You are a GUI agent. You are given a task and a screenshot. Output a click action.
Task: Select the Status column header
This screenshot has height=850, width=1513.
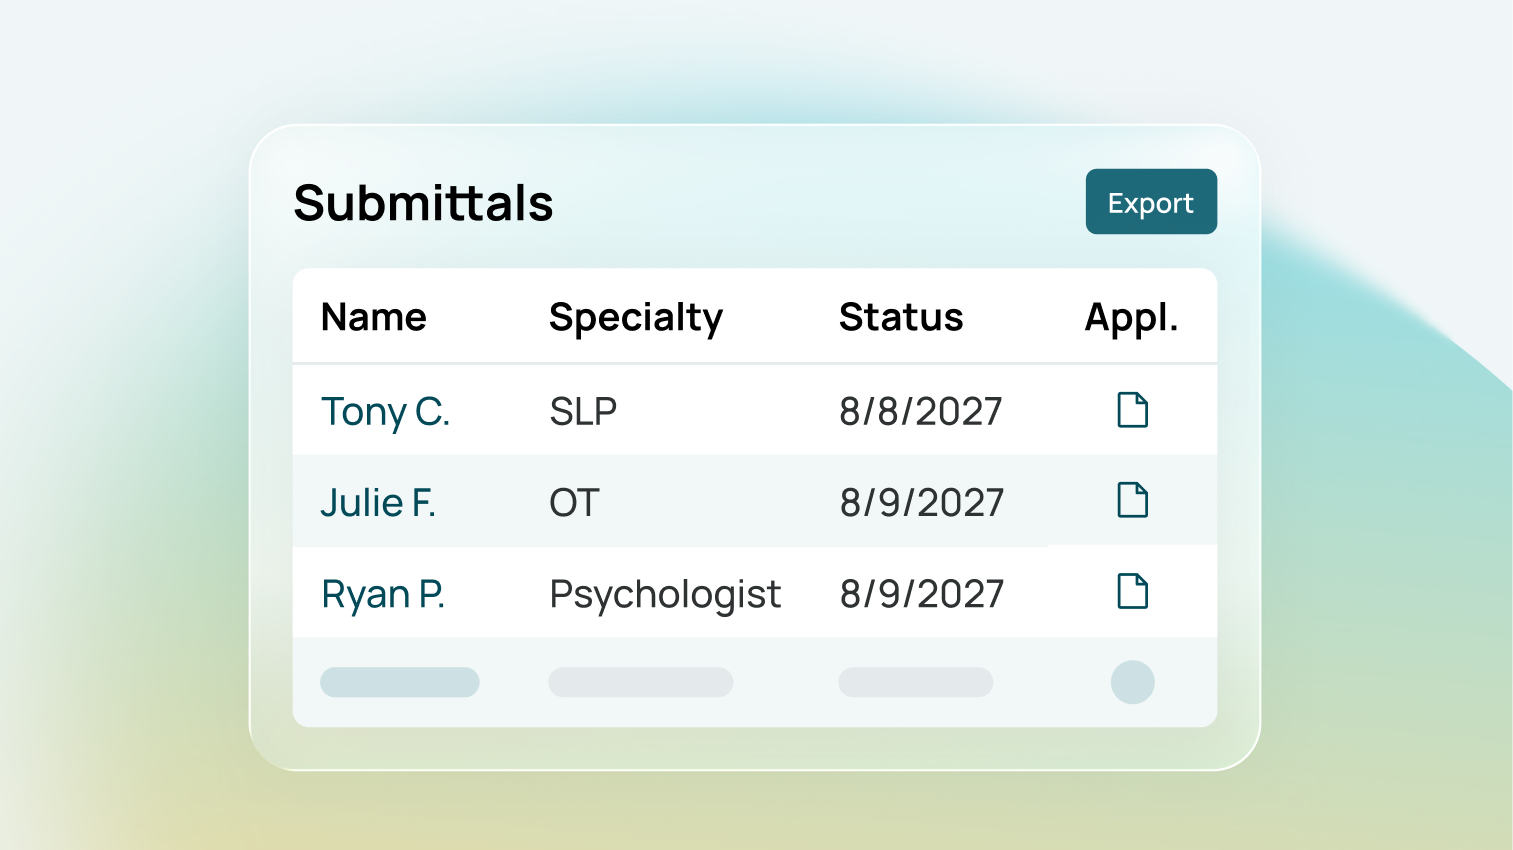click(x=901, y=318)
